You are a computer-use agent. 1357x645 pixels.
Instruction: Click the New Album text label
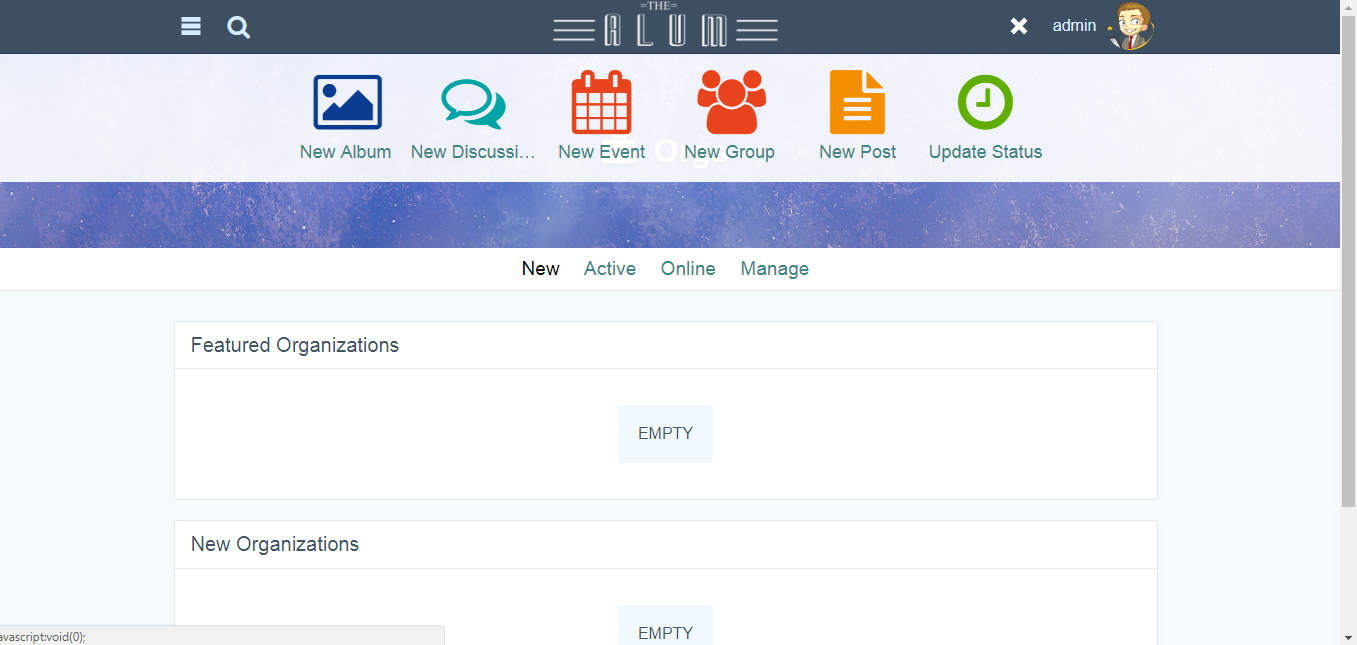click(345, 152)
